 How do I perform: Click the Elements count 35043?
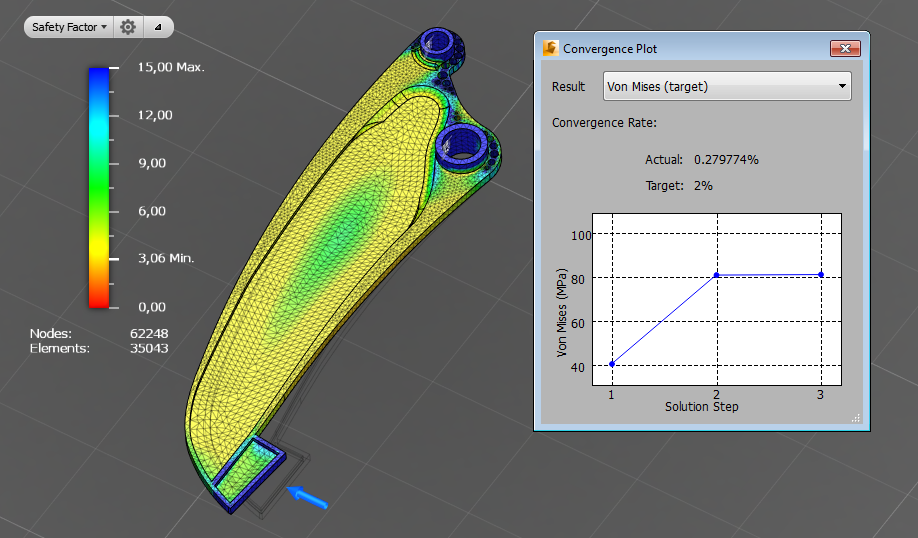tap(149, 348)
